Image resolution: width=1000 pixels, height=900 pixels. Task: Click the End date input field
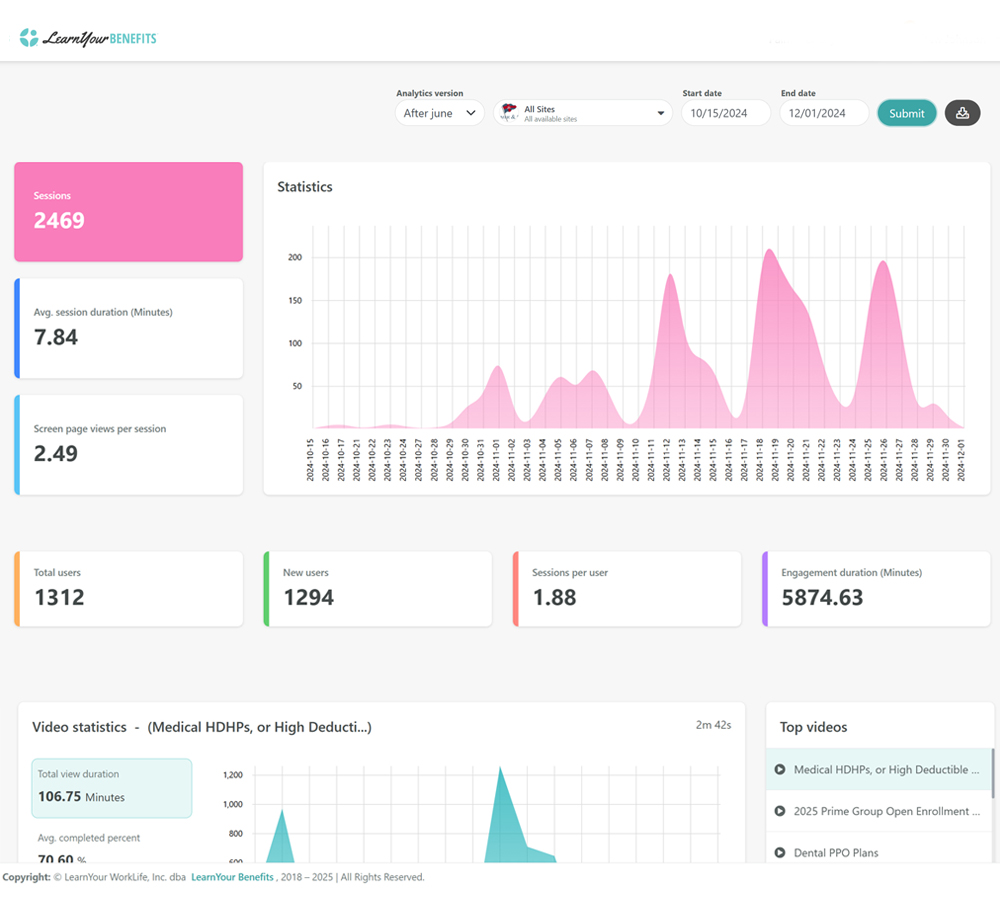coord(823,113)
